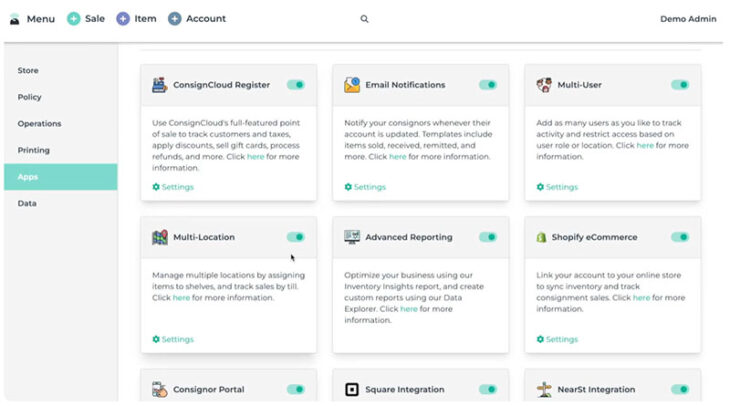Select Policy in the sidebar
The width and height of the screenshot is (730, 406).
pyautogui.click(x=30, y=97)
